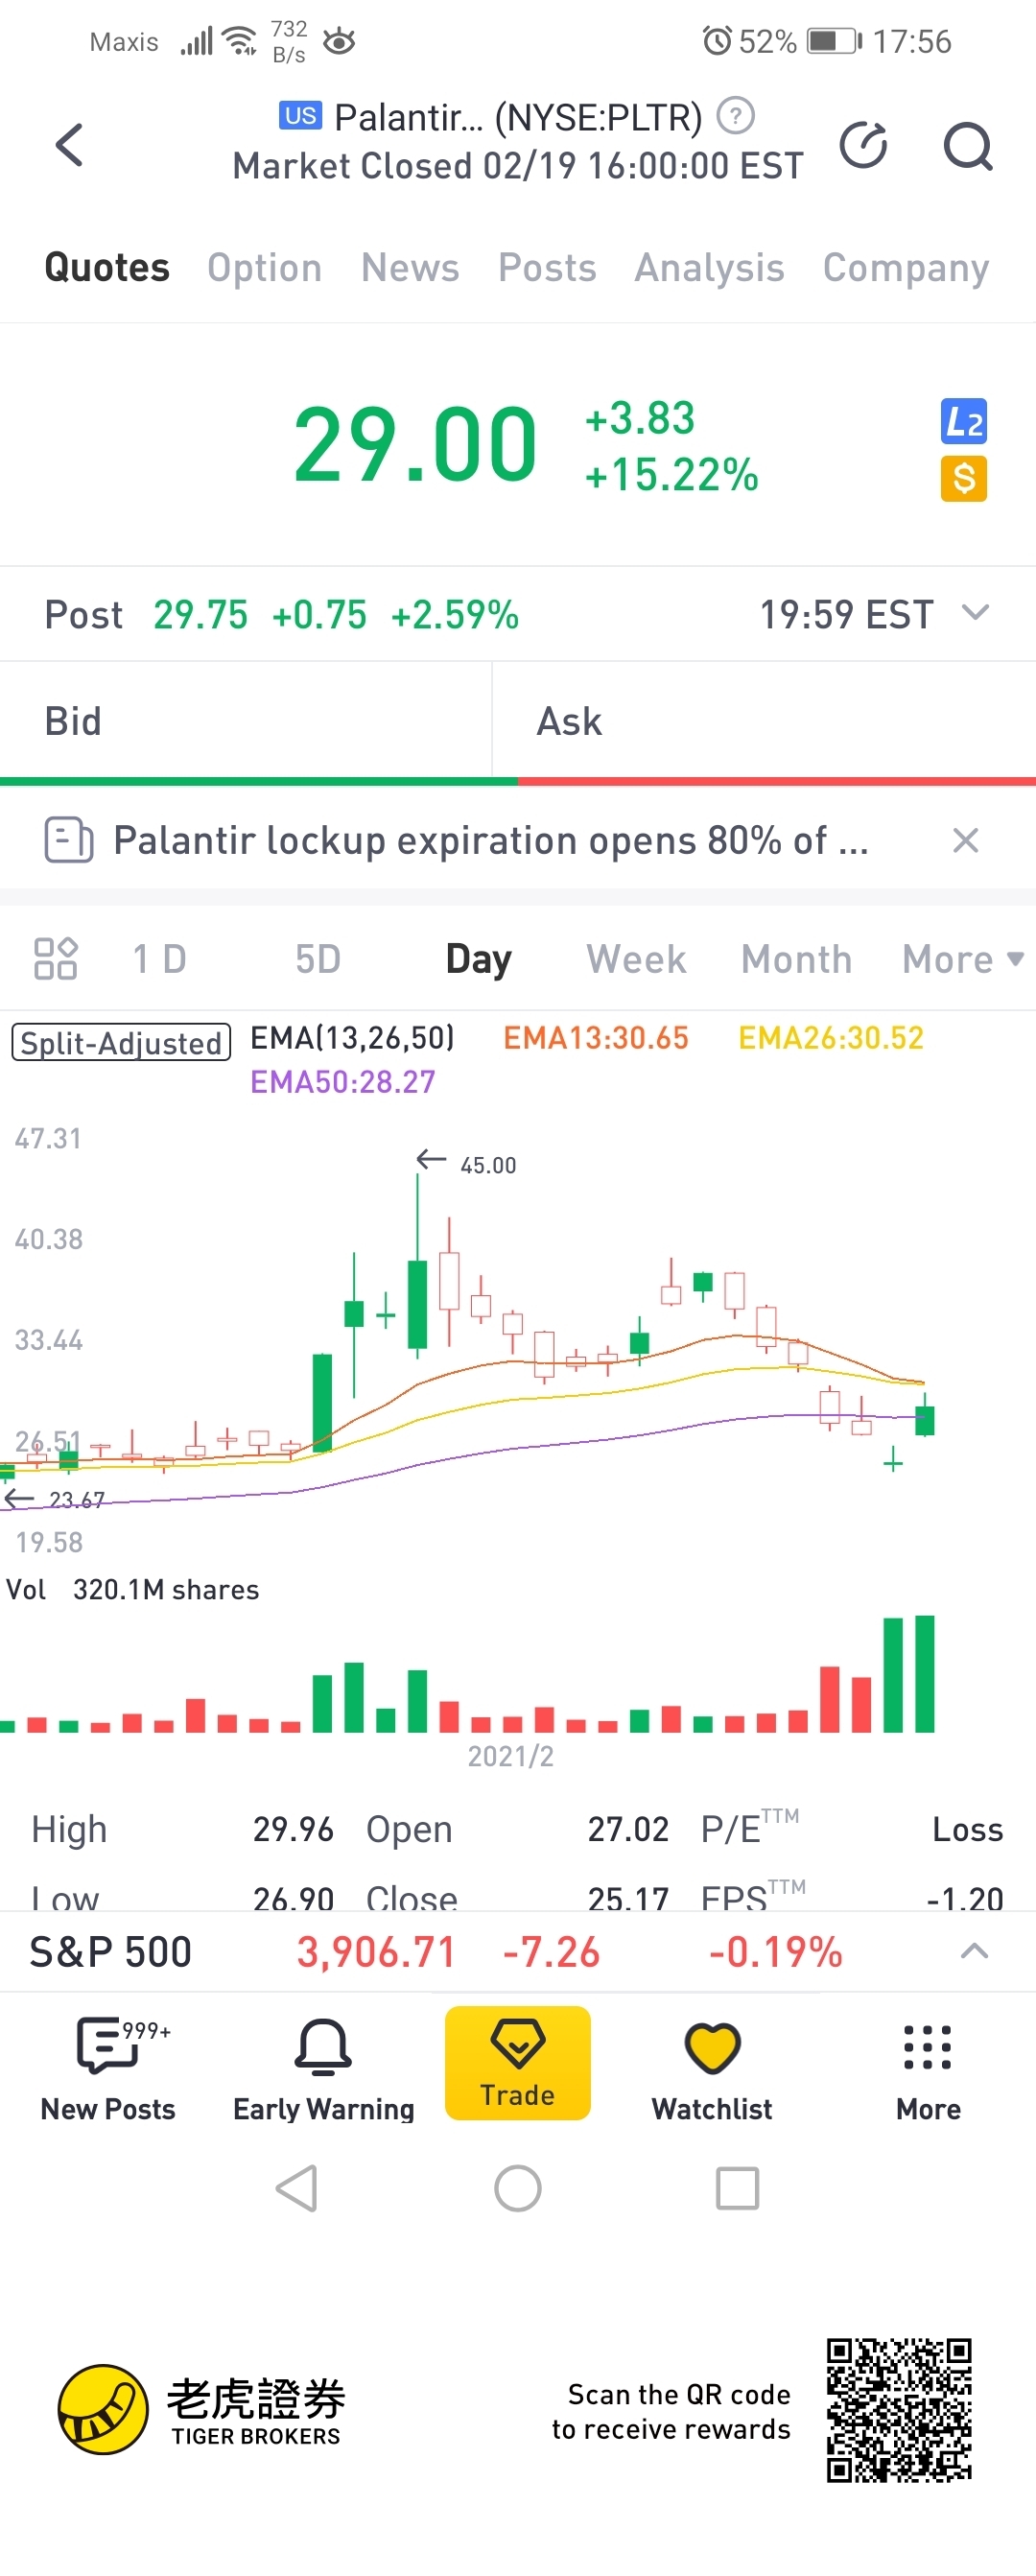1036x2576 pixels.
Task: Tap the news note icon
Action: pyautogui.click(x=69, y=840)
